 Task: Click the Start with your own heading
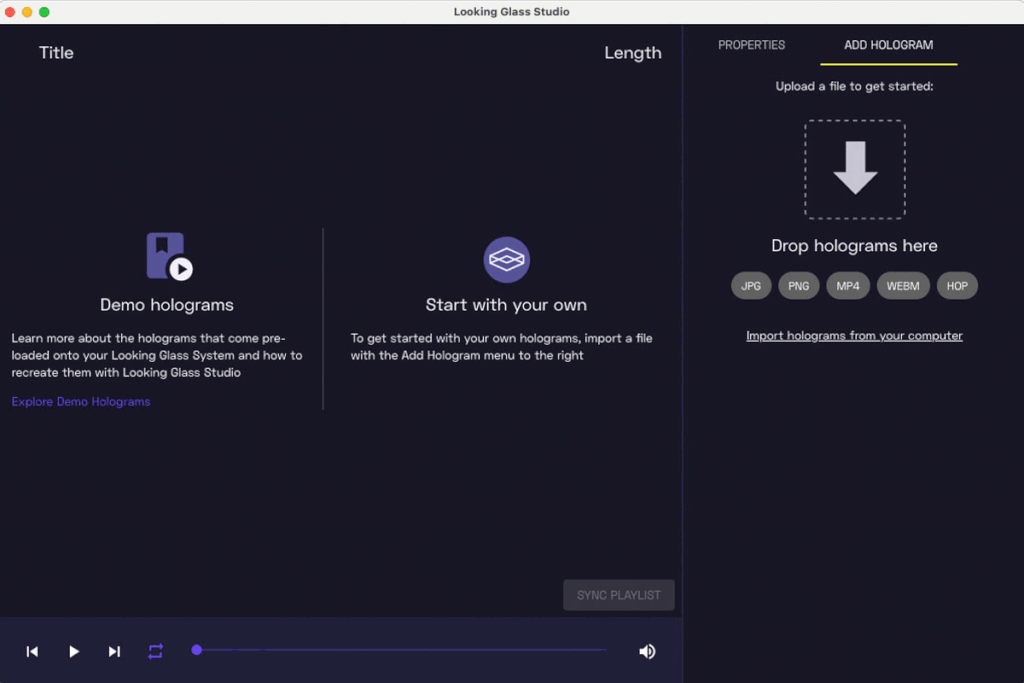coord(506,305)
